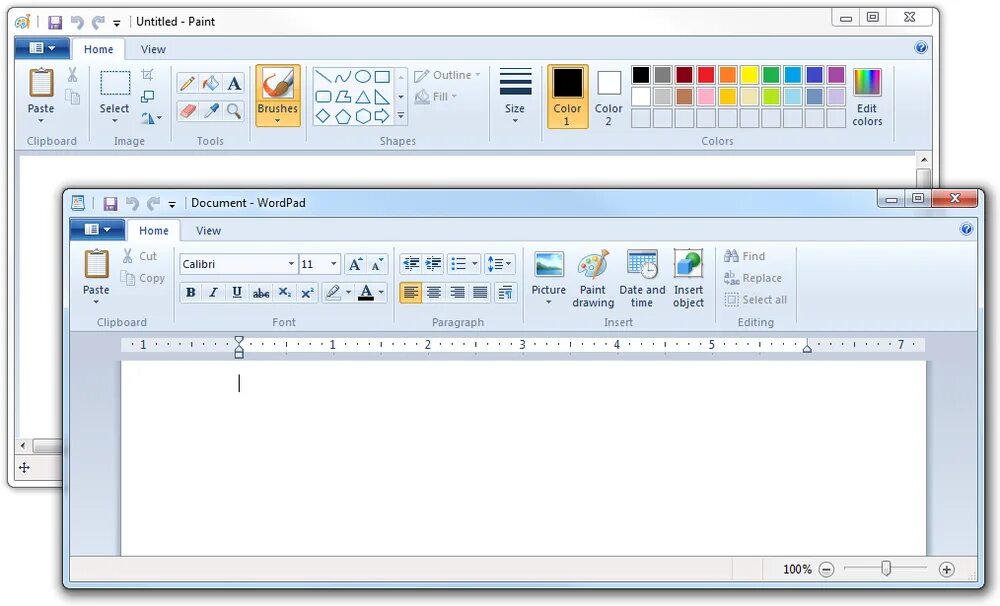The height and width of the screenshot is (606, 1000).
Task: Toggle Strikethrough in WordPad
Action: [261, 293]
